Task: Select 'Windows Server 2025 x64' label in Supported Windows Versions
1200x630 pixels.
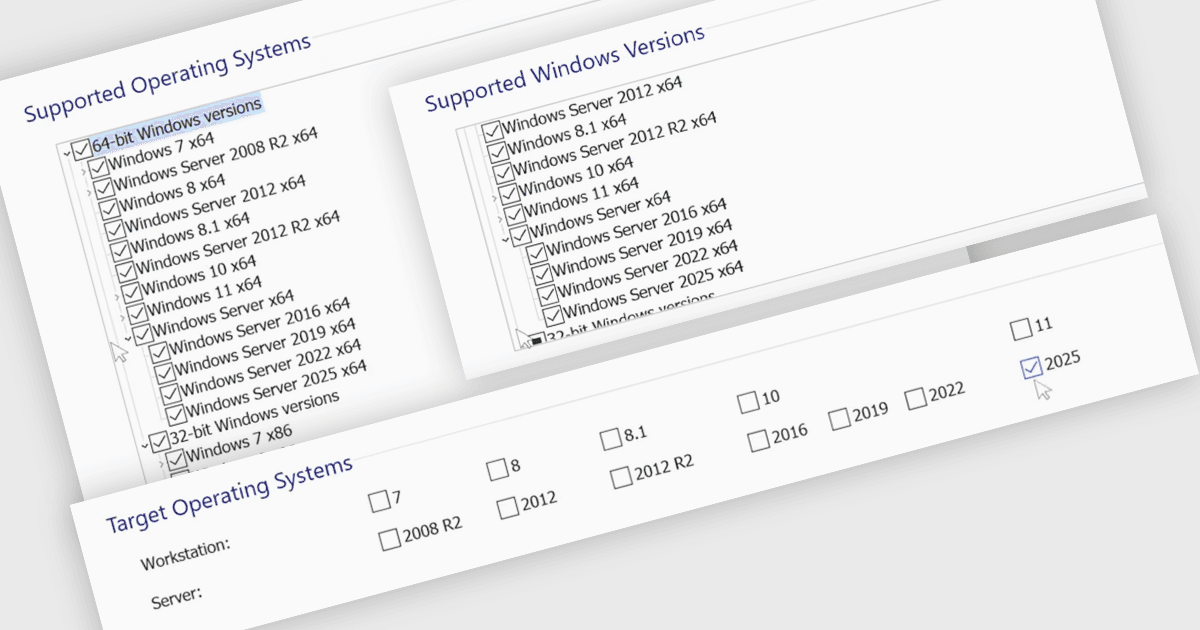Action: point(652,289)
